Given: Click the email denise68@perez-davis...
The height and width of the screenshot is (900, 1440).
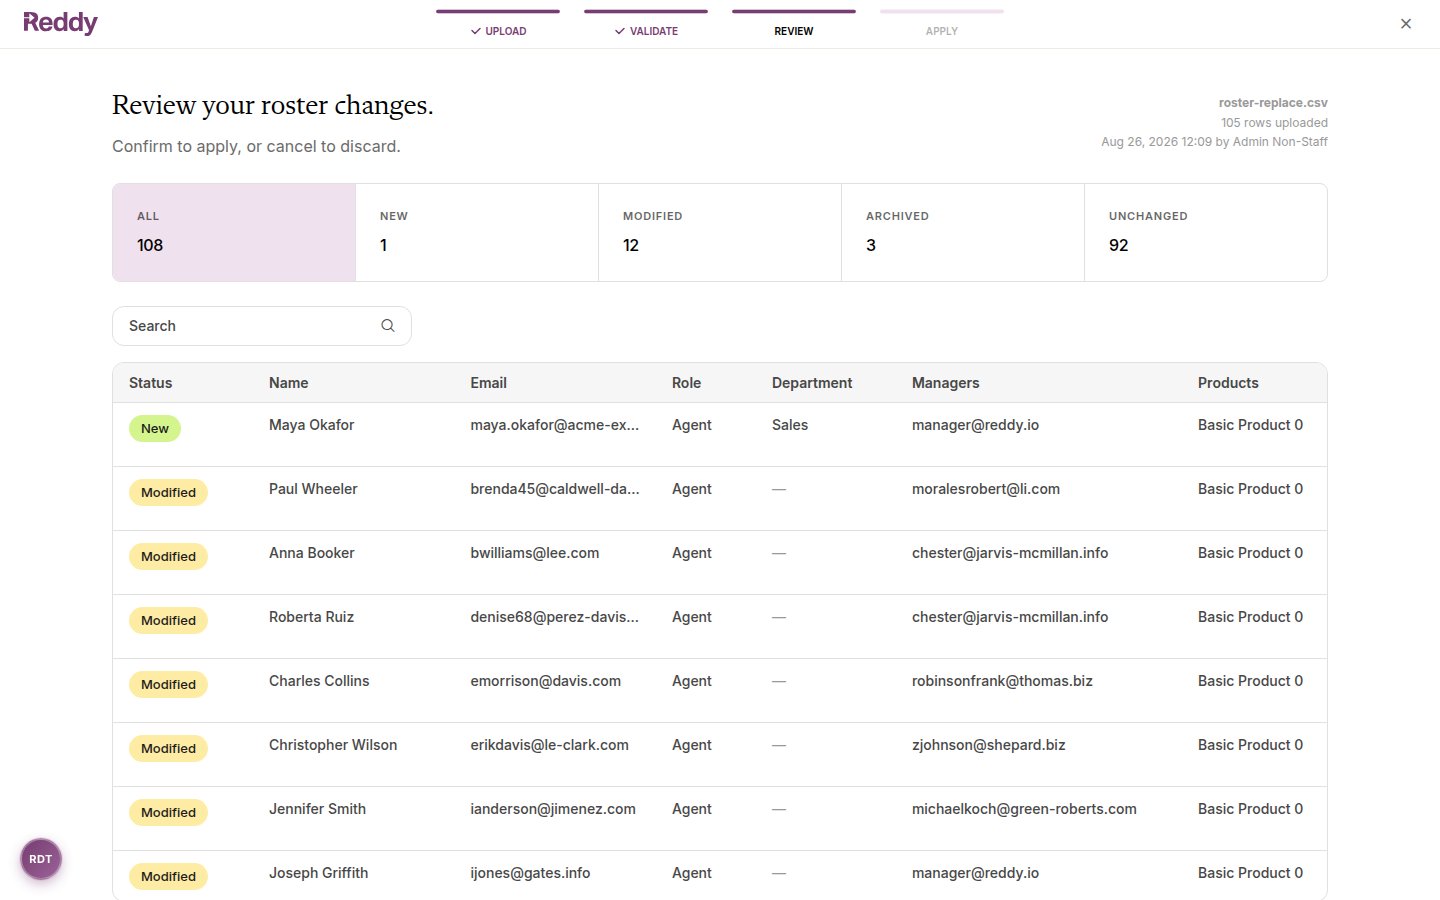Looking at the screenshot, I should point(555,617).
